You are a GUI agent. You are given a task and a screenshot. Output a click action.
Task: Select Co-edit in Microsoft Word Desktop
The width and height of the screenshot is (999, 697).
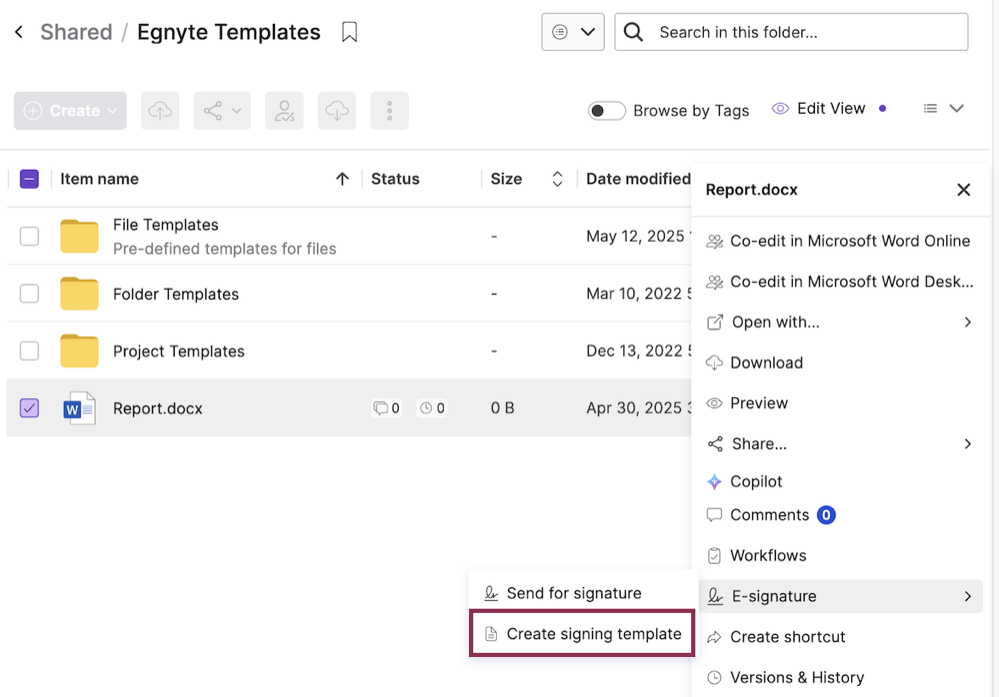840,282
